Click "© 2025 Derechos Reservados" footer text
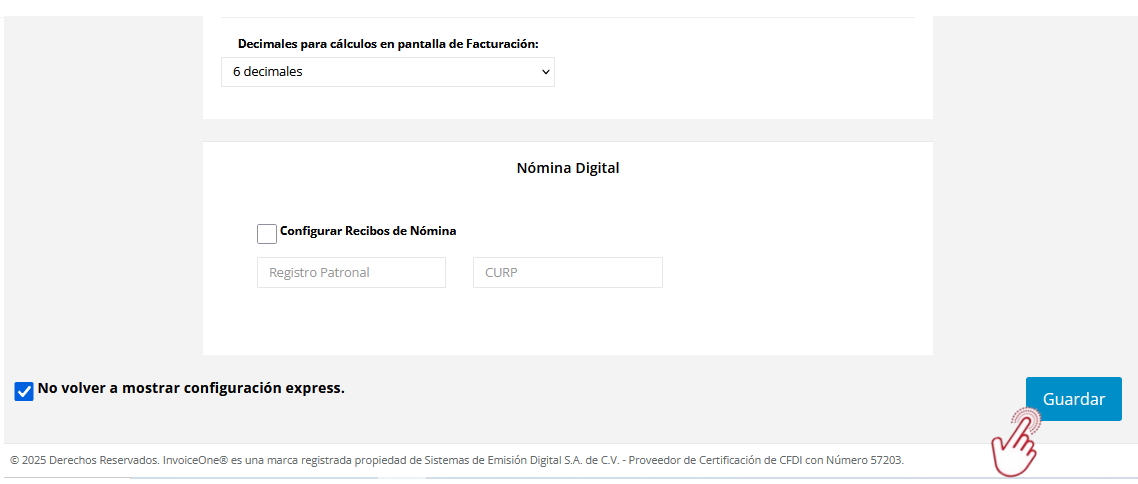 [x=84, y=460]
